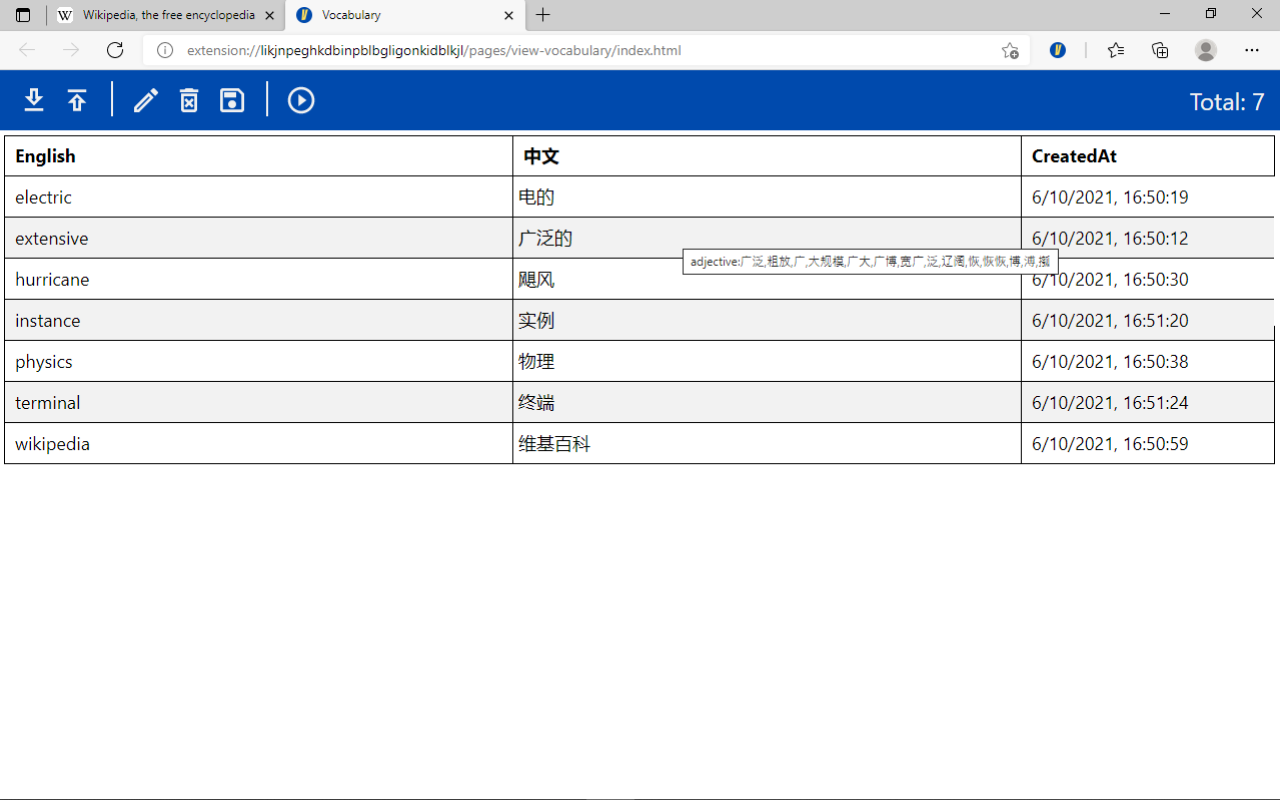Click timestamp 6/10/2021, 16:50:19

(1110, 197)
